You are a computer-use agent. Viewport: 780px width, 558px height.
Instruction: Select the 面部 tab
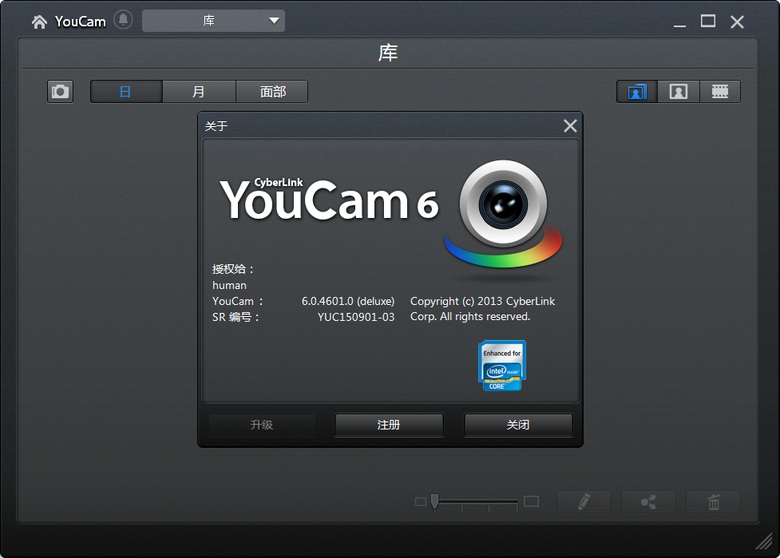coord(272,91)
